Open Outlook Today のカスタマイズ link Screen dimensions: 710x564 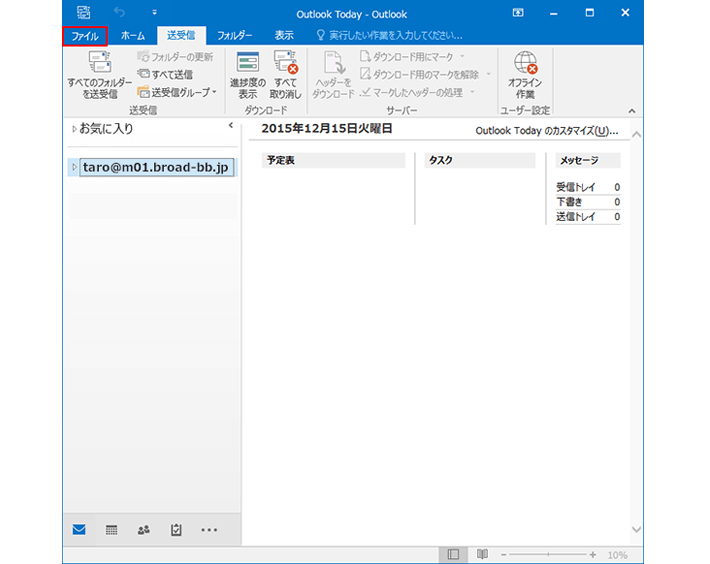(x=546, y=131)
